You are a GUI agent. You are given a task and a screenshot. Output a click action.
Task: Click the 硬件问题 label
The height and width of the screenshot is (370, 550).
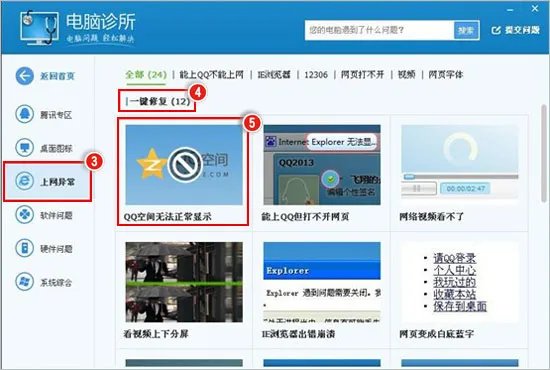(x=56, y=249)
